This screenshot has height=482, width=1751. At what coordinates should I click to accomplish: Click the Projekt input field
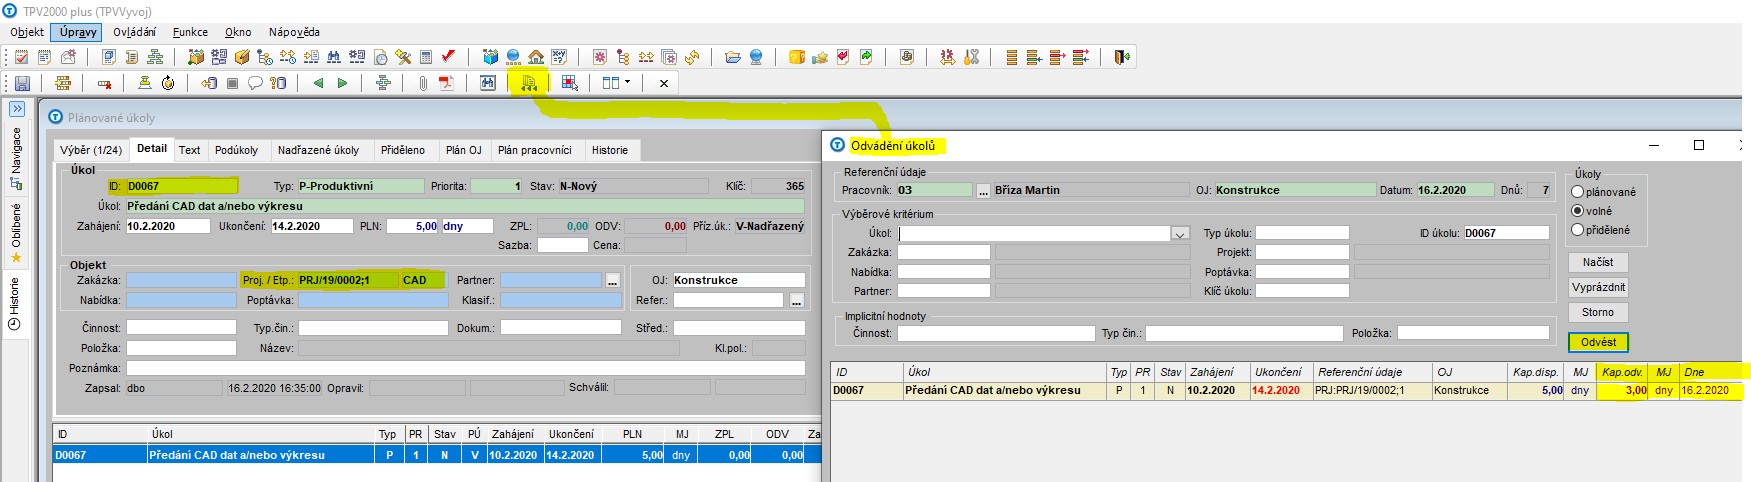[1301, 252]
